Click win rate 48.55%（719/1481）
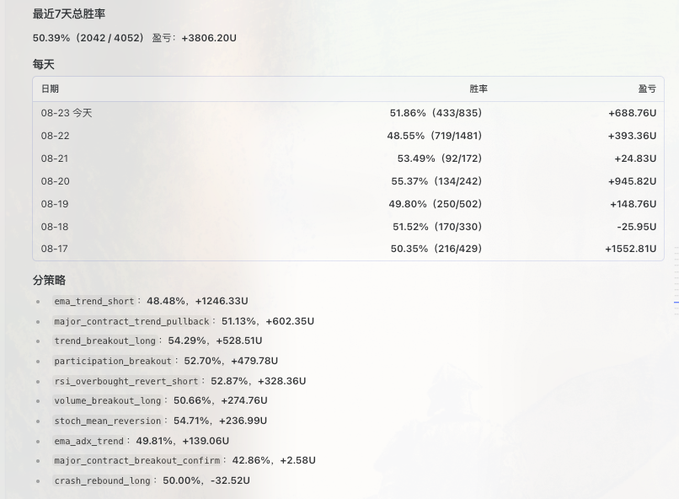Image resolution: width=679 pixels, height=499 pixels. [434, 136]
